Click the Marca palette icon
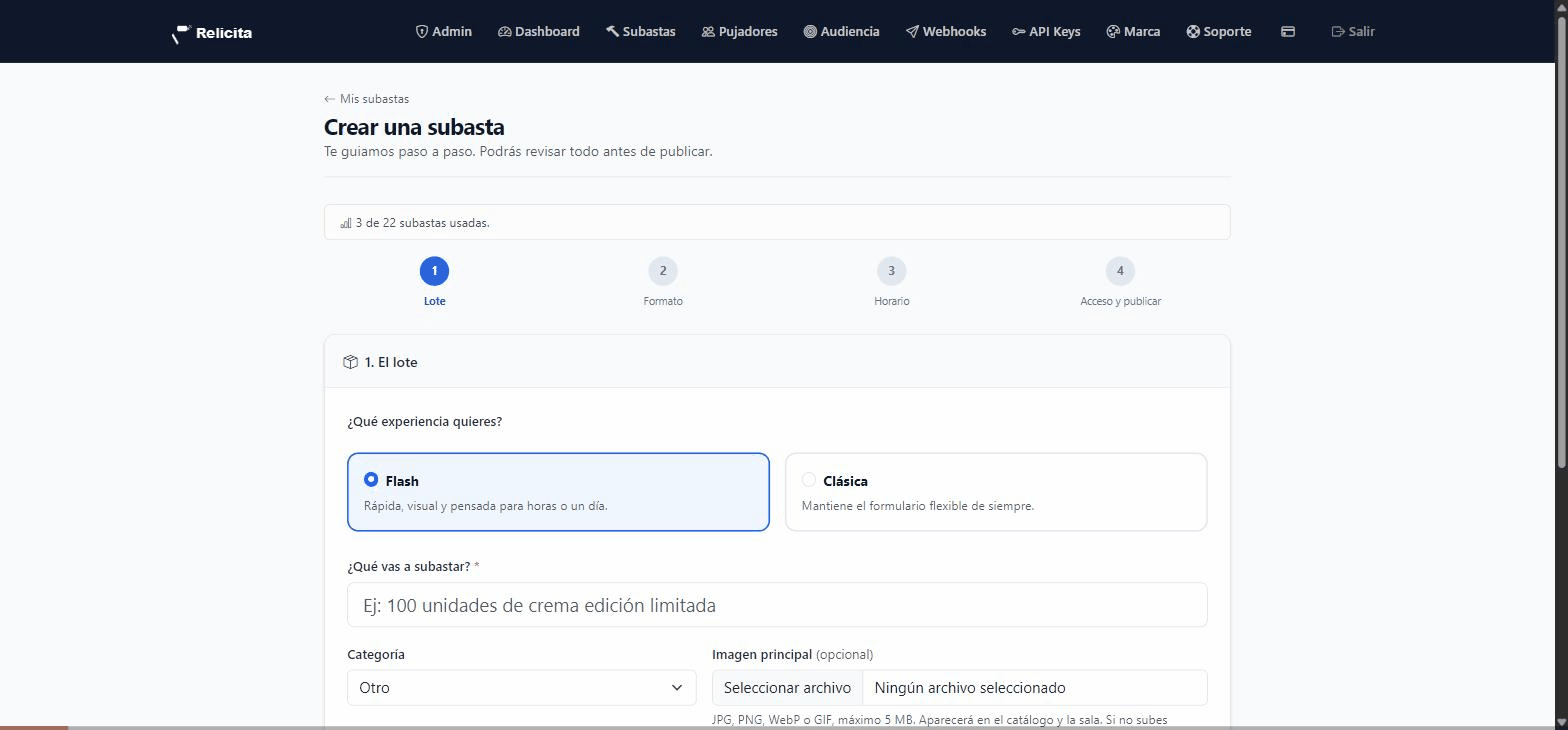Image resolution: width=1568 pixels, height=730 pixels. pos(1113,31)
